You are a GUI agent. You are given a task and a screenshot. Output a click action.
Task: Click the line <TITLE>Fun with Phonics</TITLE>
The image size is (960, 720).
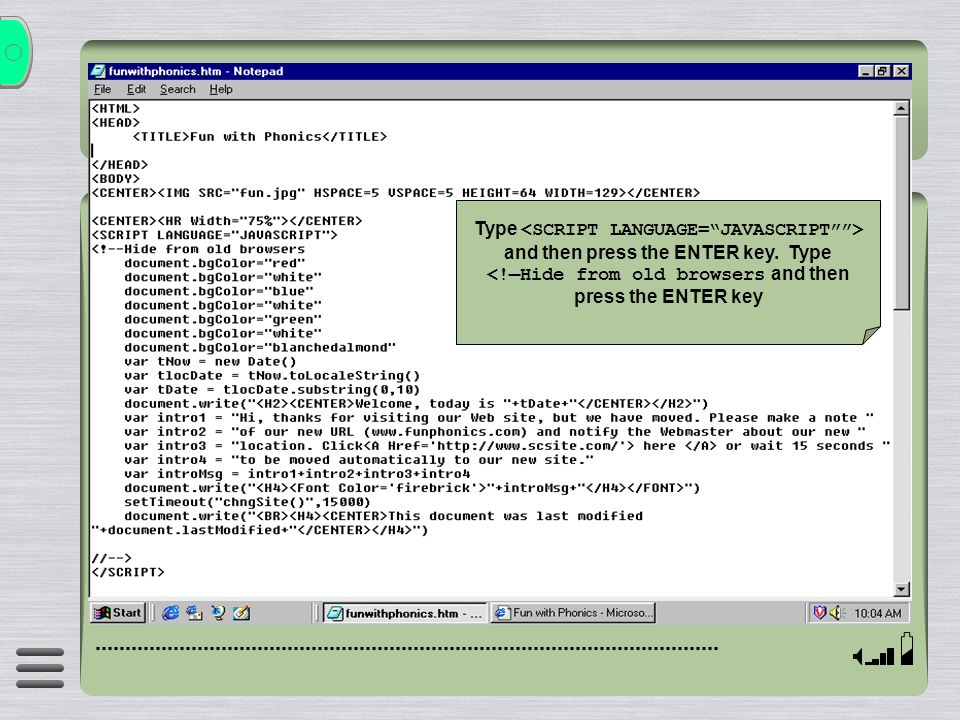click(260, 137)
